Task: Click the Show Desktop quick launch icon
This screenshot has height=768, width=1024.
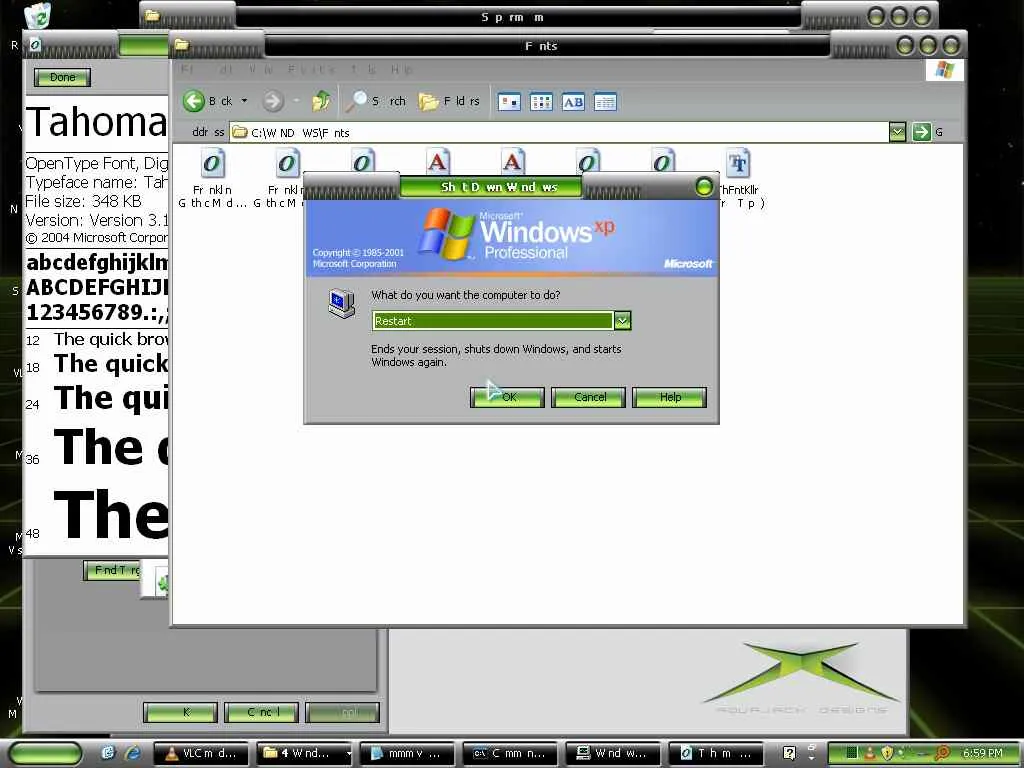Action: click(108, 753)
